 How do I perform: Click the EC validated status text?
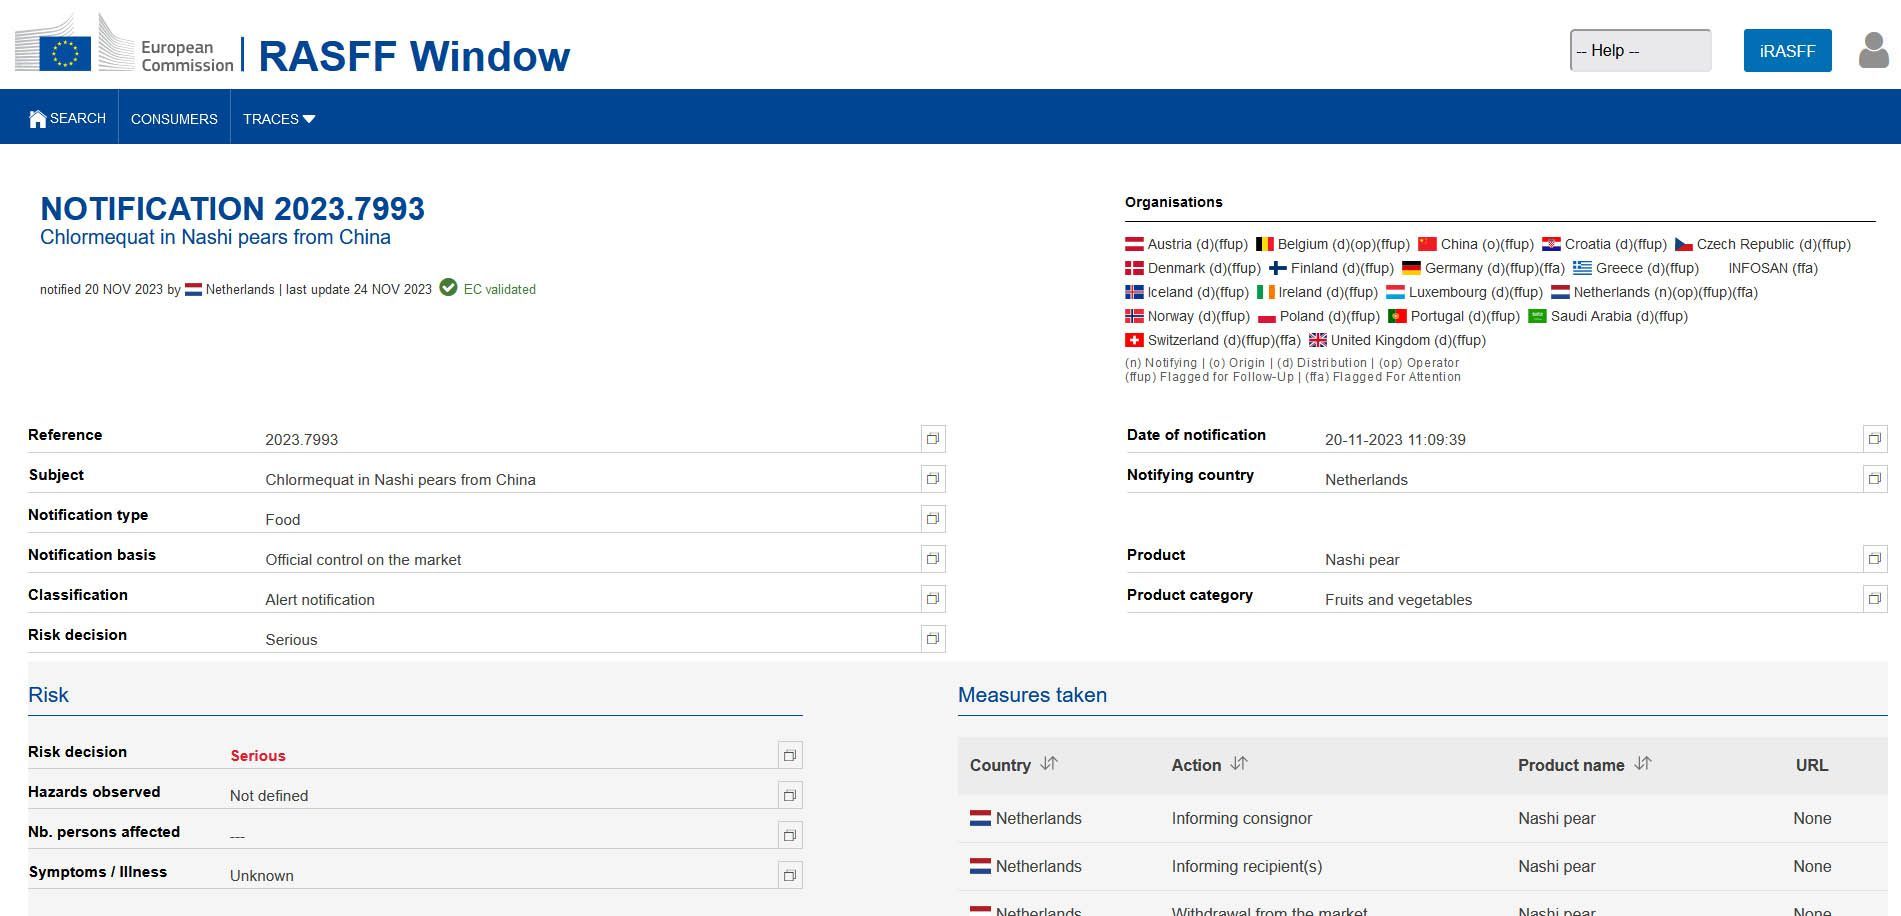500,289
